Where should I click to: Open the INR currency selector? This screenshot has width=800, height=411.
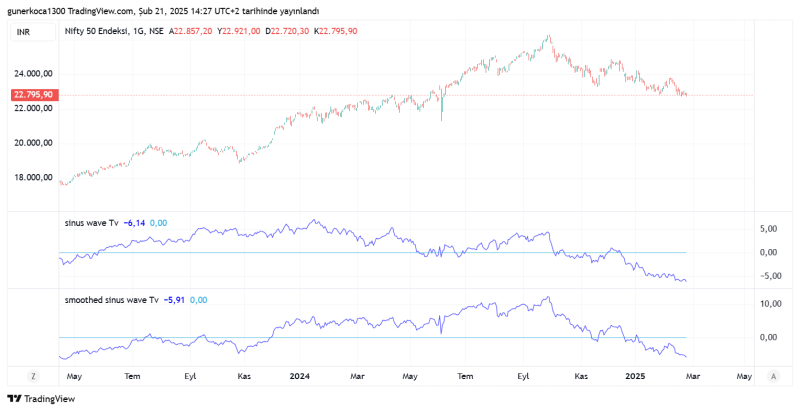tap(23, 32)
